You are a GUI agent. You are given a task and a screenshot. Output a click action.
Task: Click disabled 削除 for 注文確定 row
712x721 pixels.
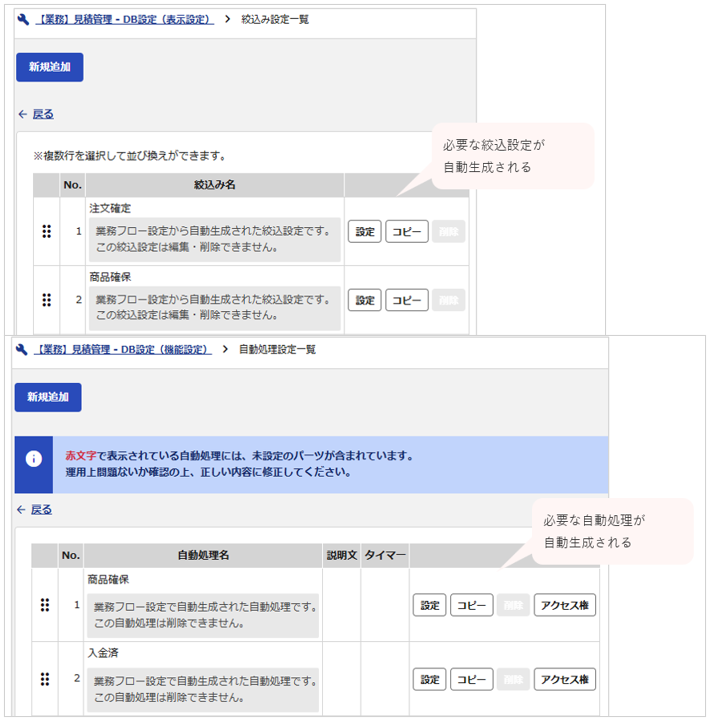[x=448, y=231]
